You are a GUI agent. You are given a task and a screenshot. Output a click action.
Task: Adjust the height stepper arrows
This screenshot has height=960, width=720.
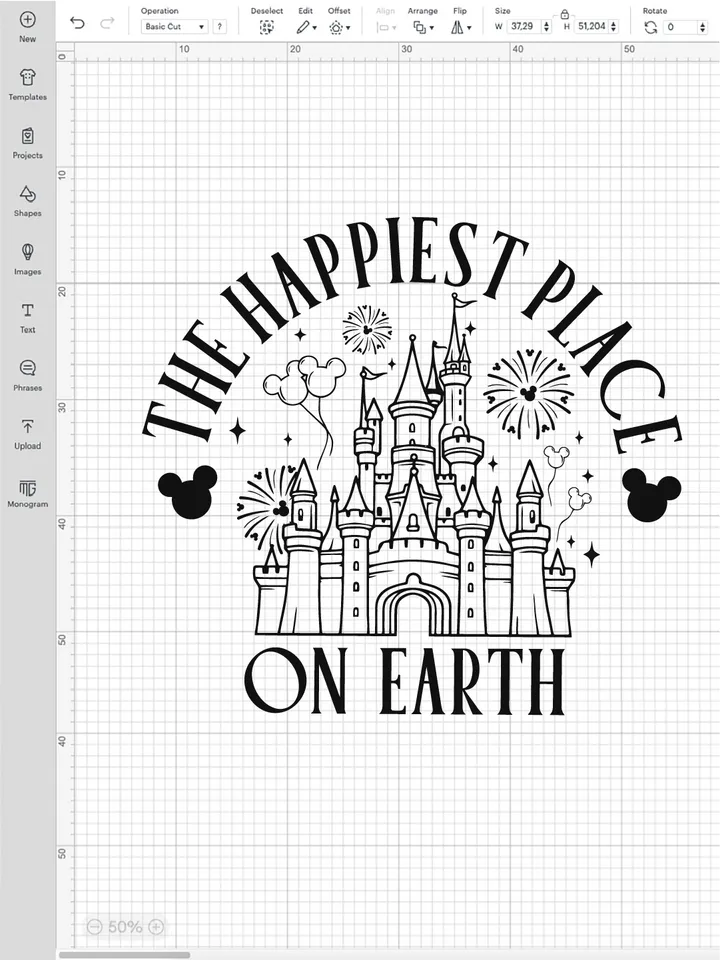click(x=614, y=26)
